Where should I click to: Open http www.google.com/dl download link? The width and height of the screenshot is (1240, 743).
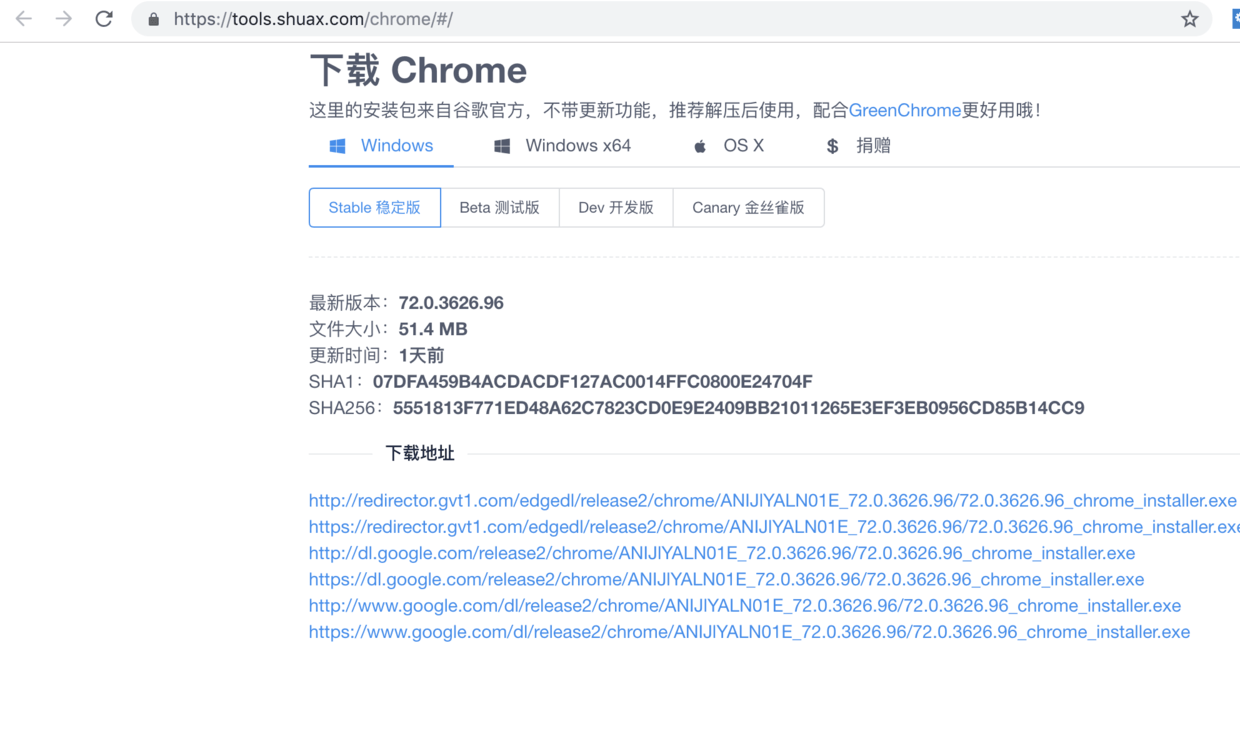pyautogui.click(x=745, y=606)
